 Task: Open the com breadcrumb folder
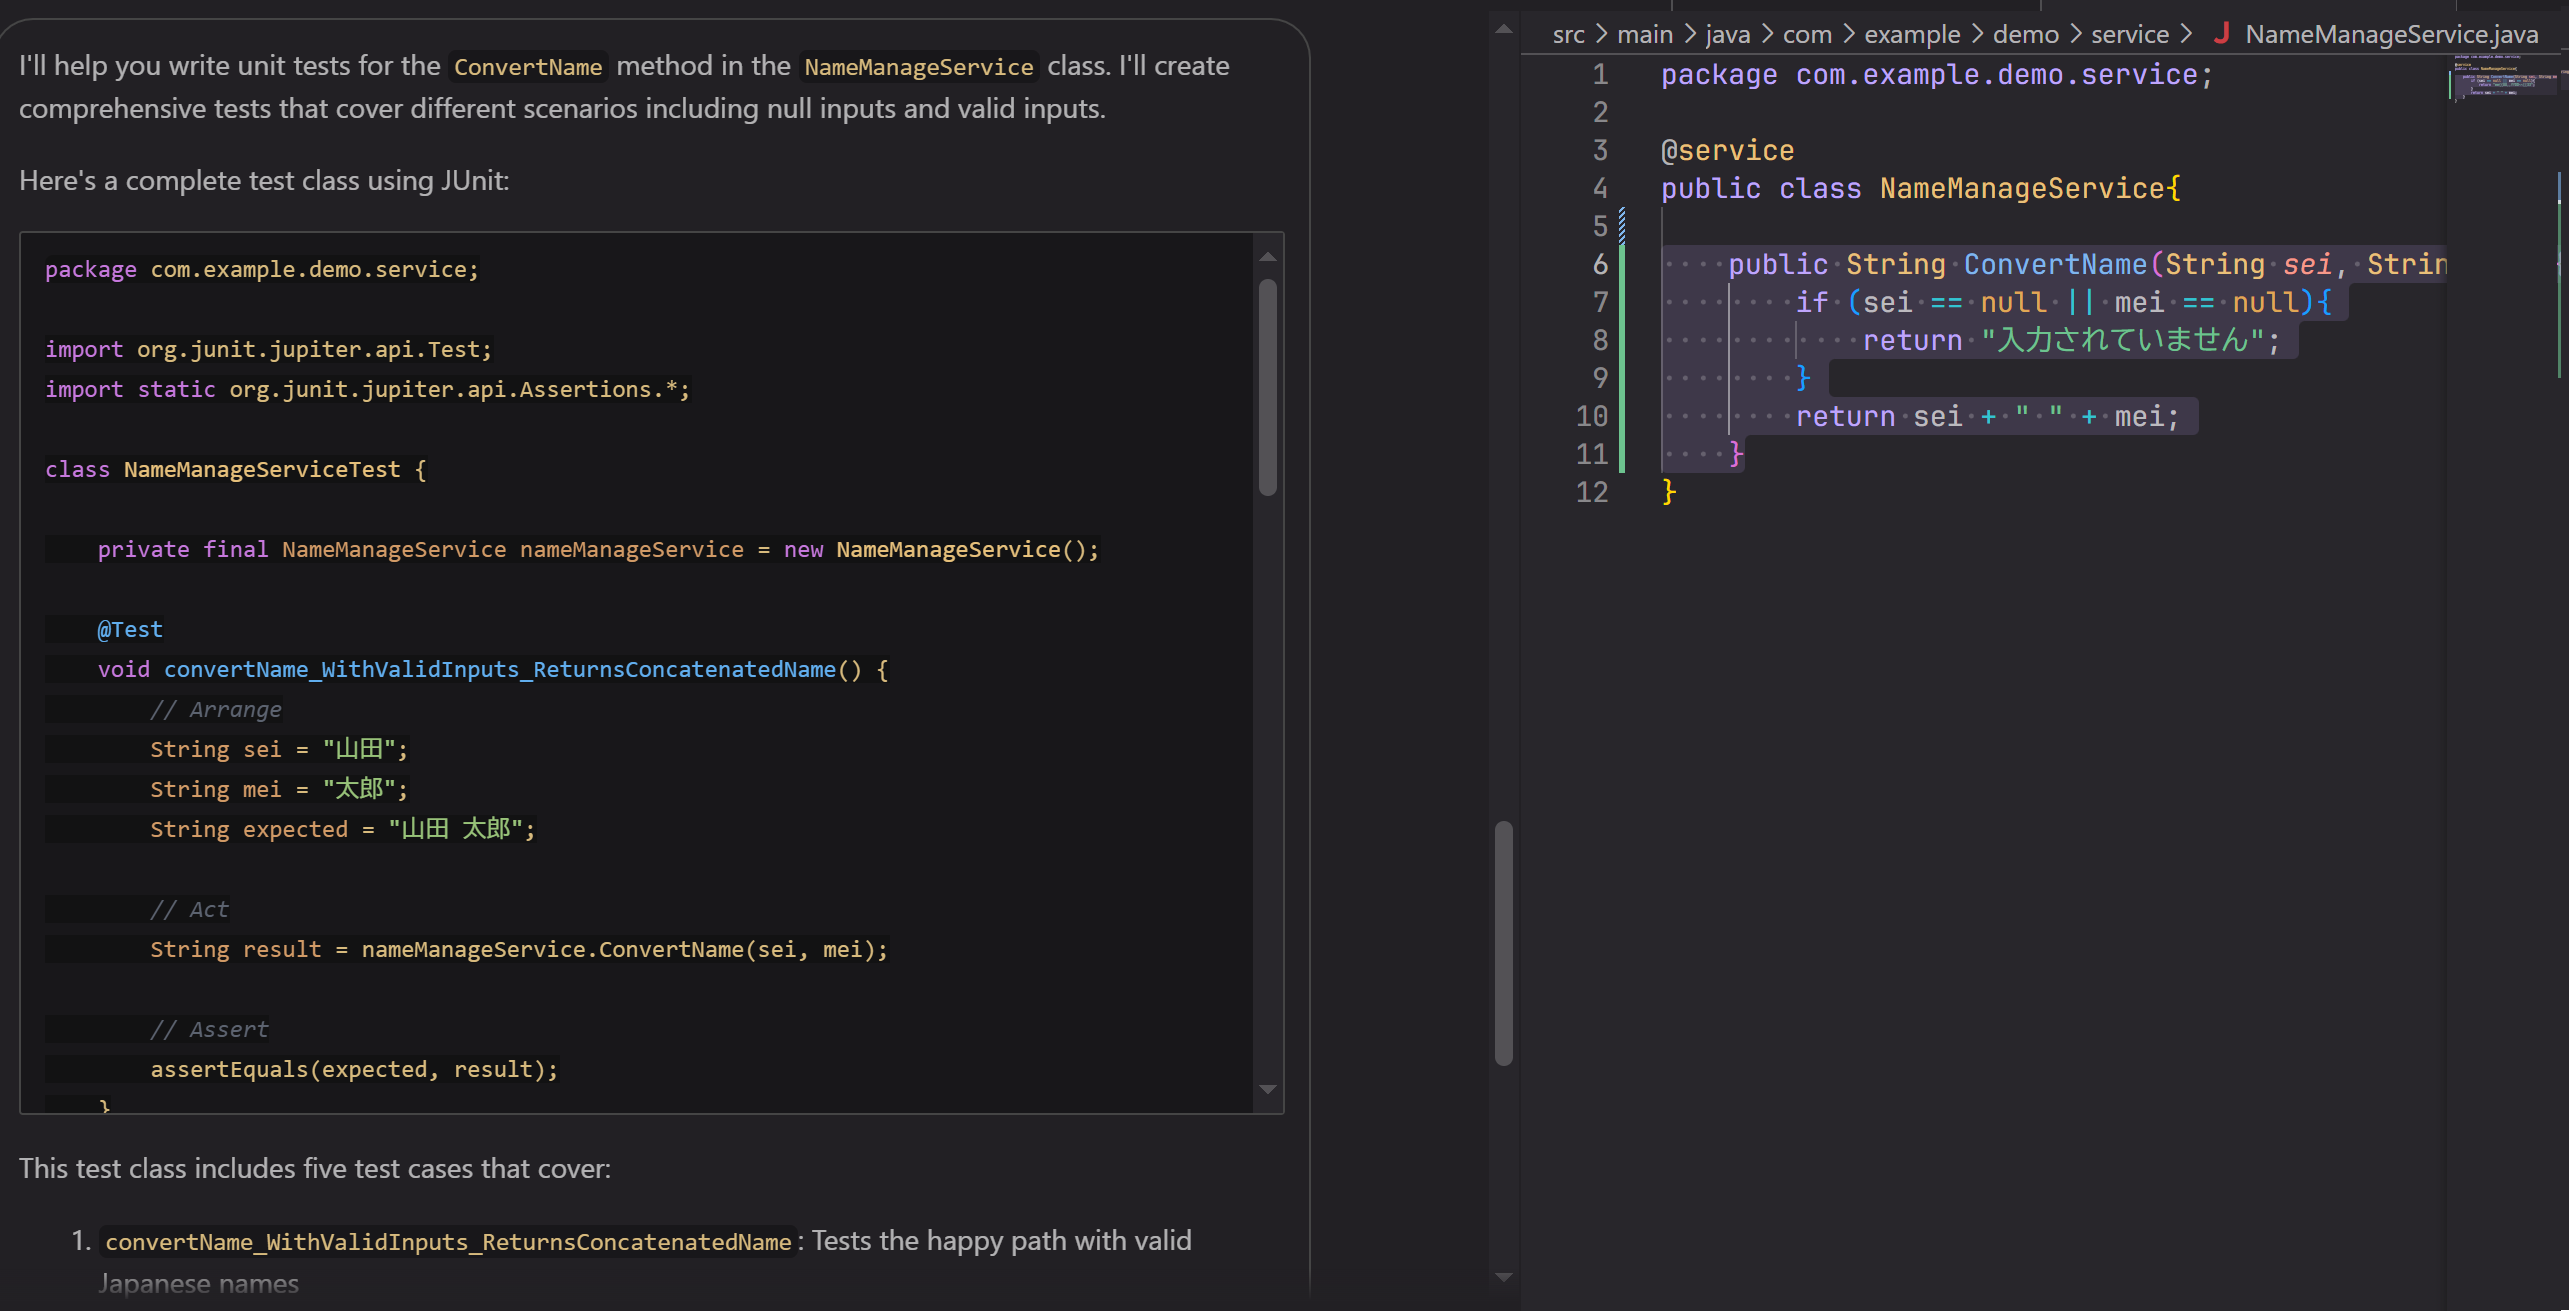(1807, 35)
